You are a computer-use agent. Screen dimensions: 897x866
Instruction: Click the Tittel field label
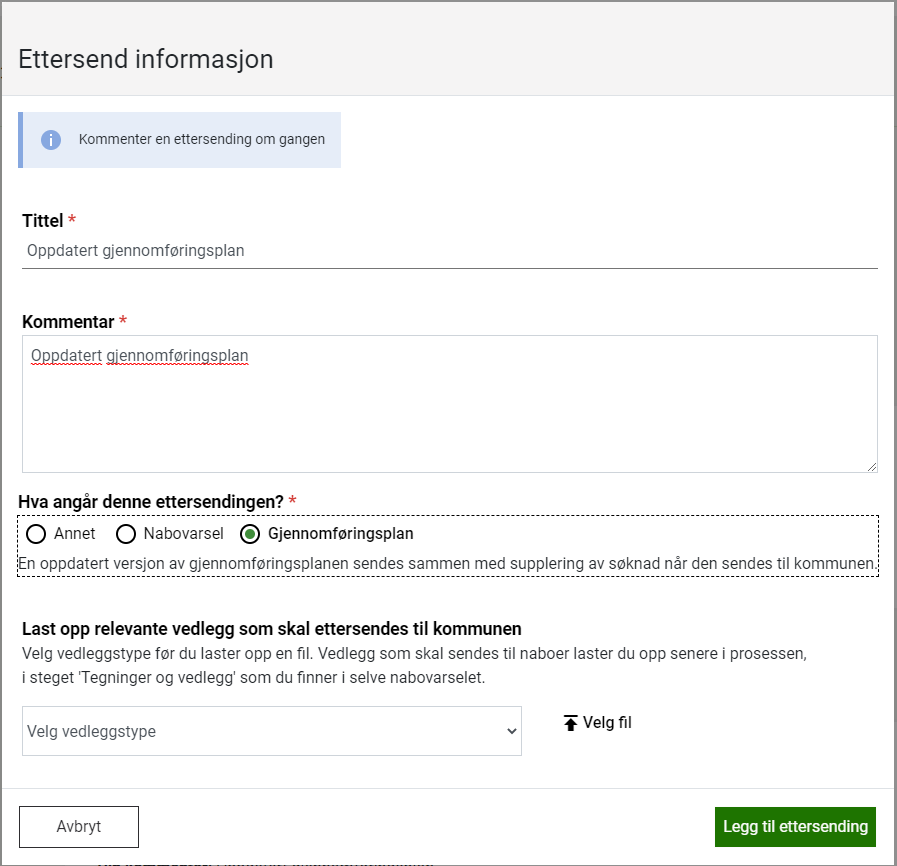click(x=43, y=220)
